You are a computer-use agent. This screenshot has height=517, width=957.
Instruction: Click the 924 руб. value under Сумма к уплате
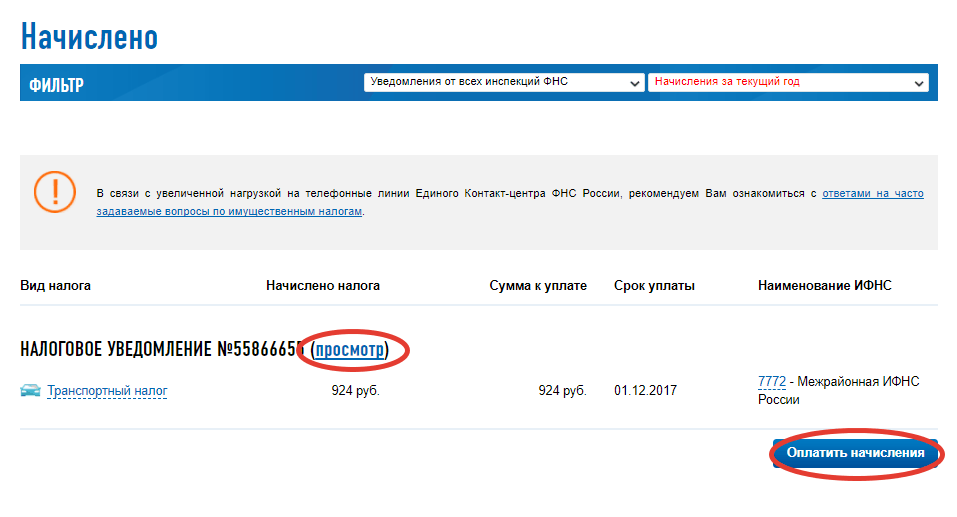point(562,391)
